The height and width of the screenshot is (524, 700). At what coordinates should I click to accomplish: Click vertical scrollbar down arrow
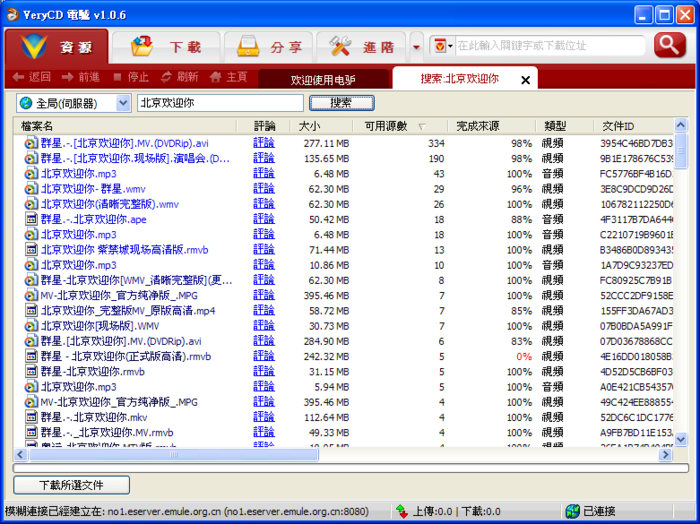click(680, 439)
